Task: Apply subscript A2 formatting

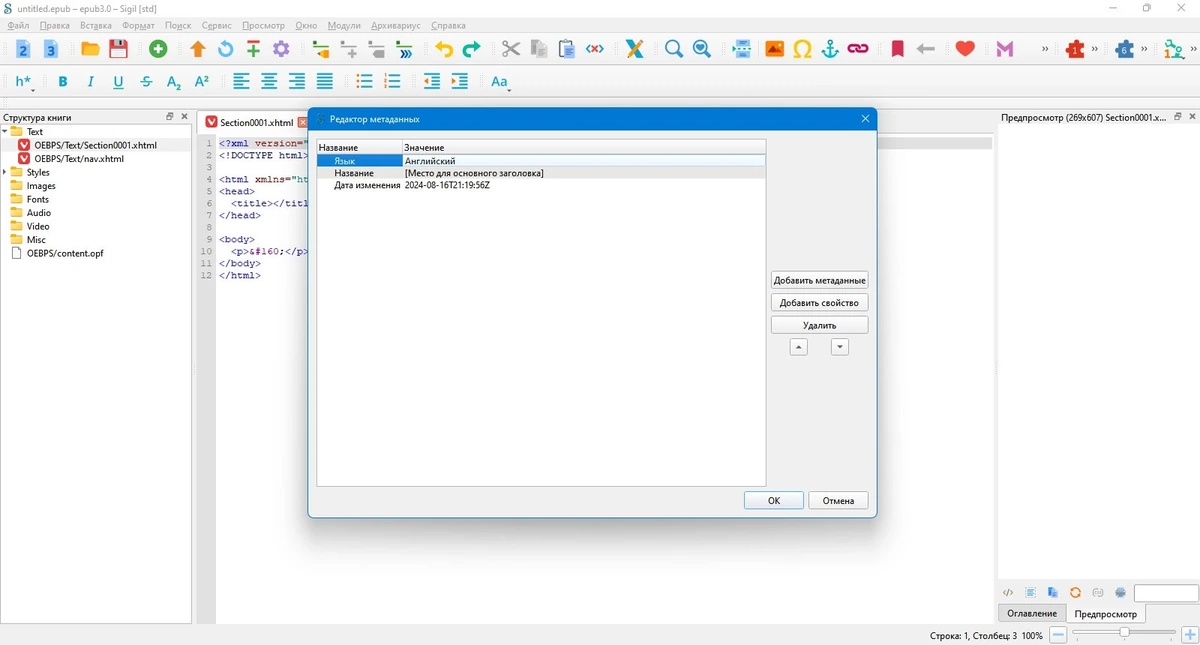Action: (x=174, y=82)
